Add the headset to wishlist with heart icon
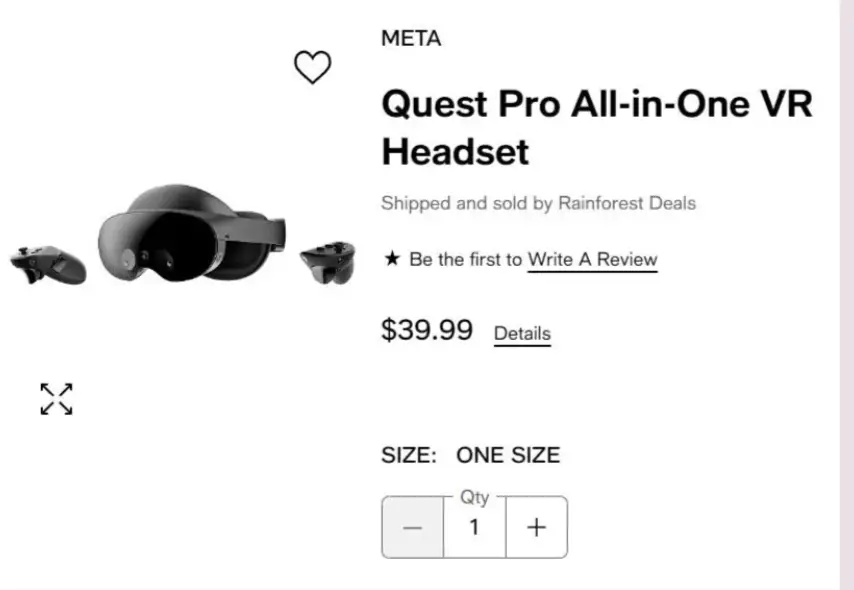This screenshot has width=854, height=590. pyautogui.click(x=312, y=68)
